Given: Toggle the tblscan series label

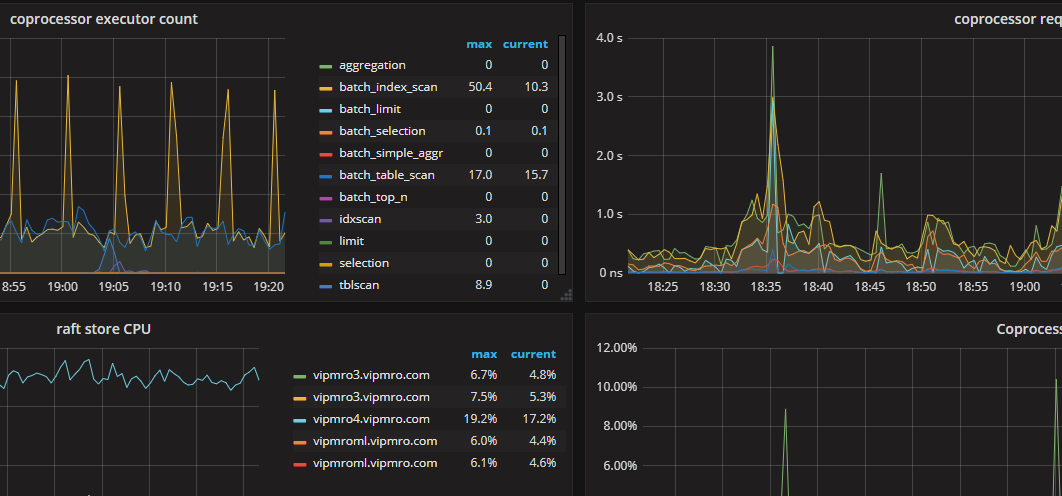Looking at the screenshot, I should [359, 285].
